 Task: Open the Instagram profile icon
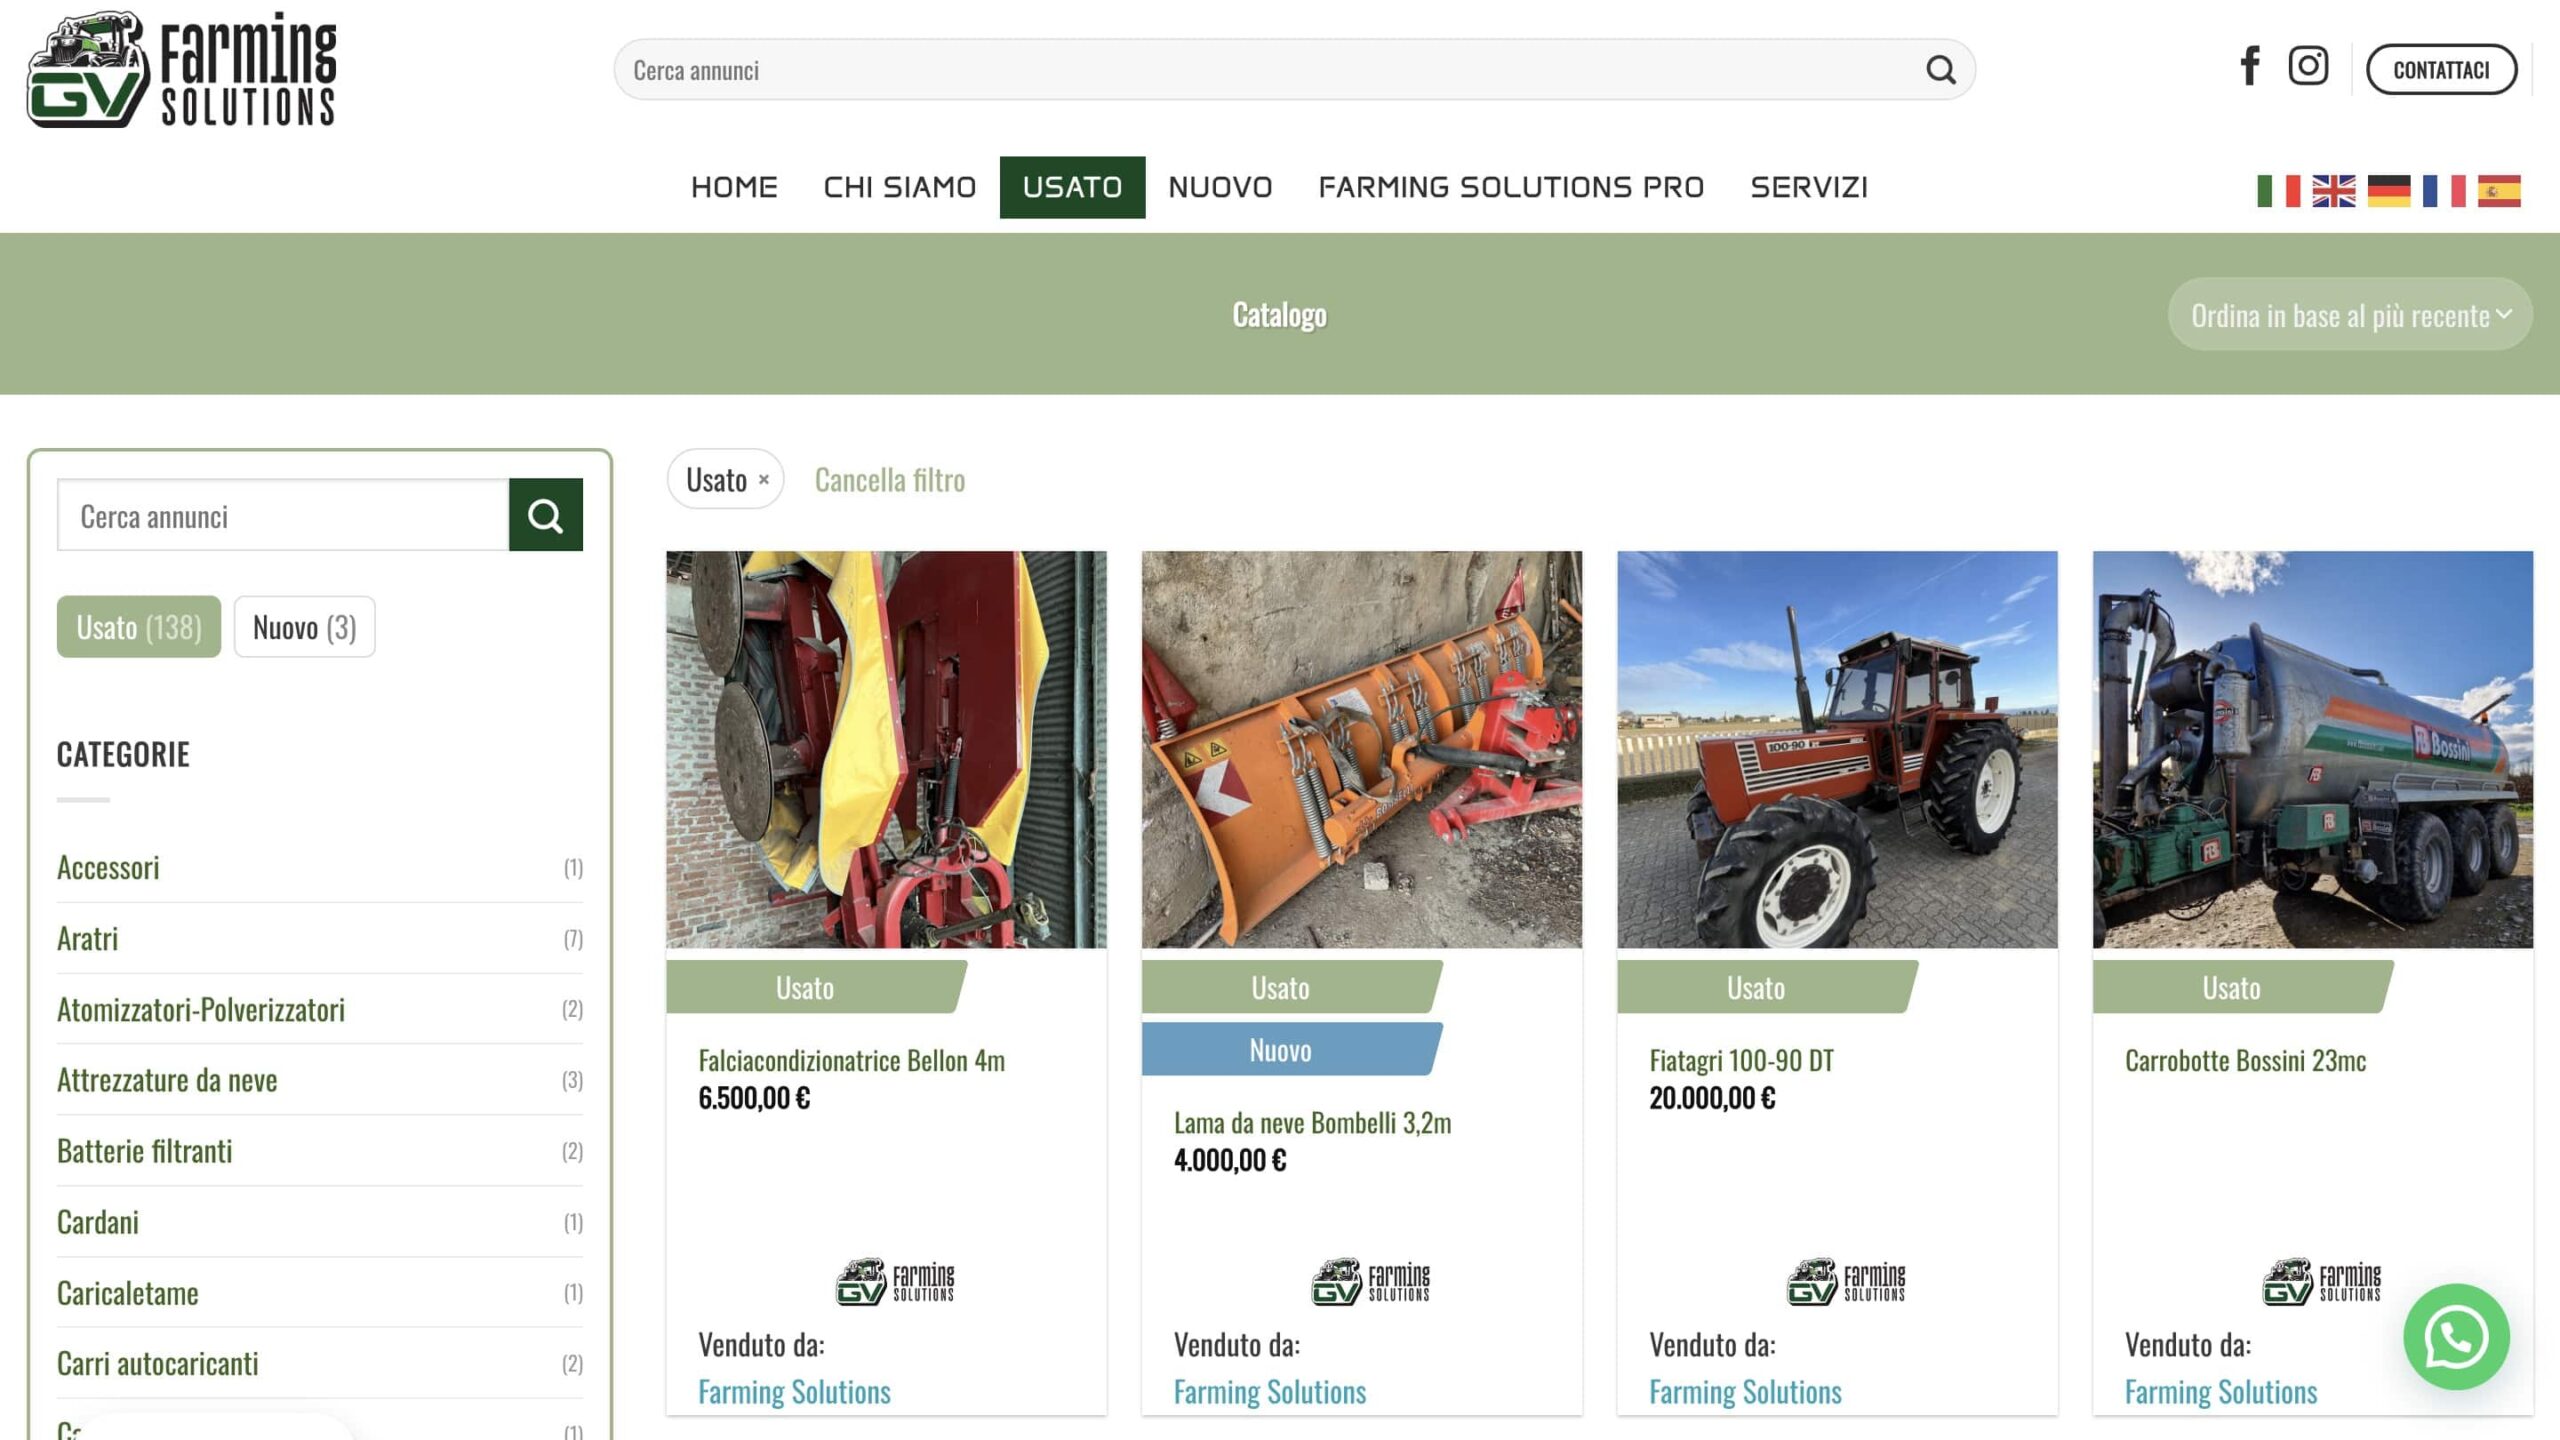tap(2308, 66)
